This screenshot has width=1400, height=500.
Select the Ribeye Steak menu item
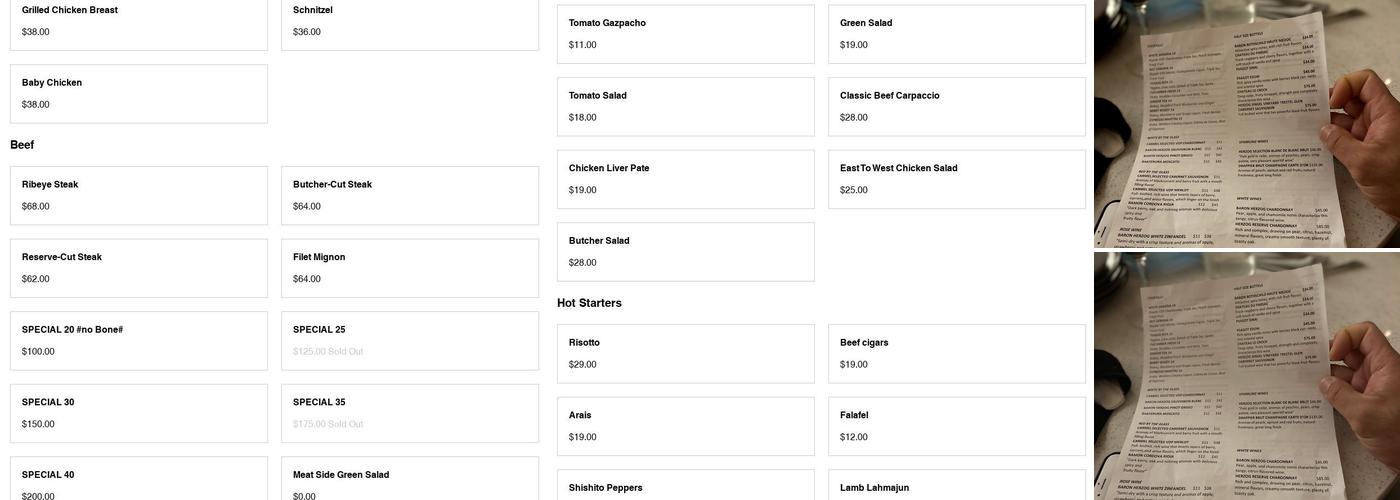tap(139, 196)
